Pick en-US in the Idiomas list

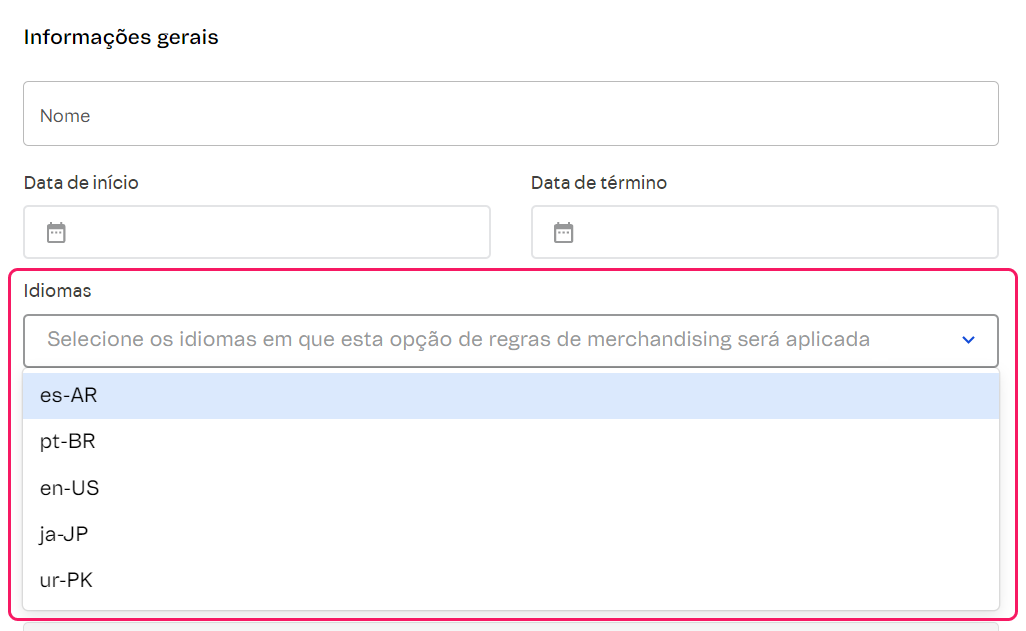click(x=70, y=489)
